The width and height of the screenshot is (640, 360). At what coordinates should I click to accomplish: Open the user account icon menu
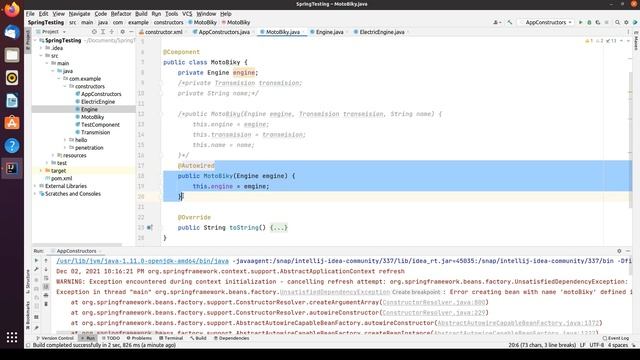coord(497,22)
